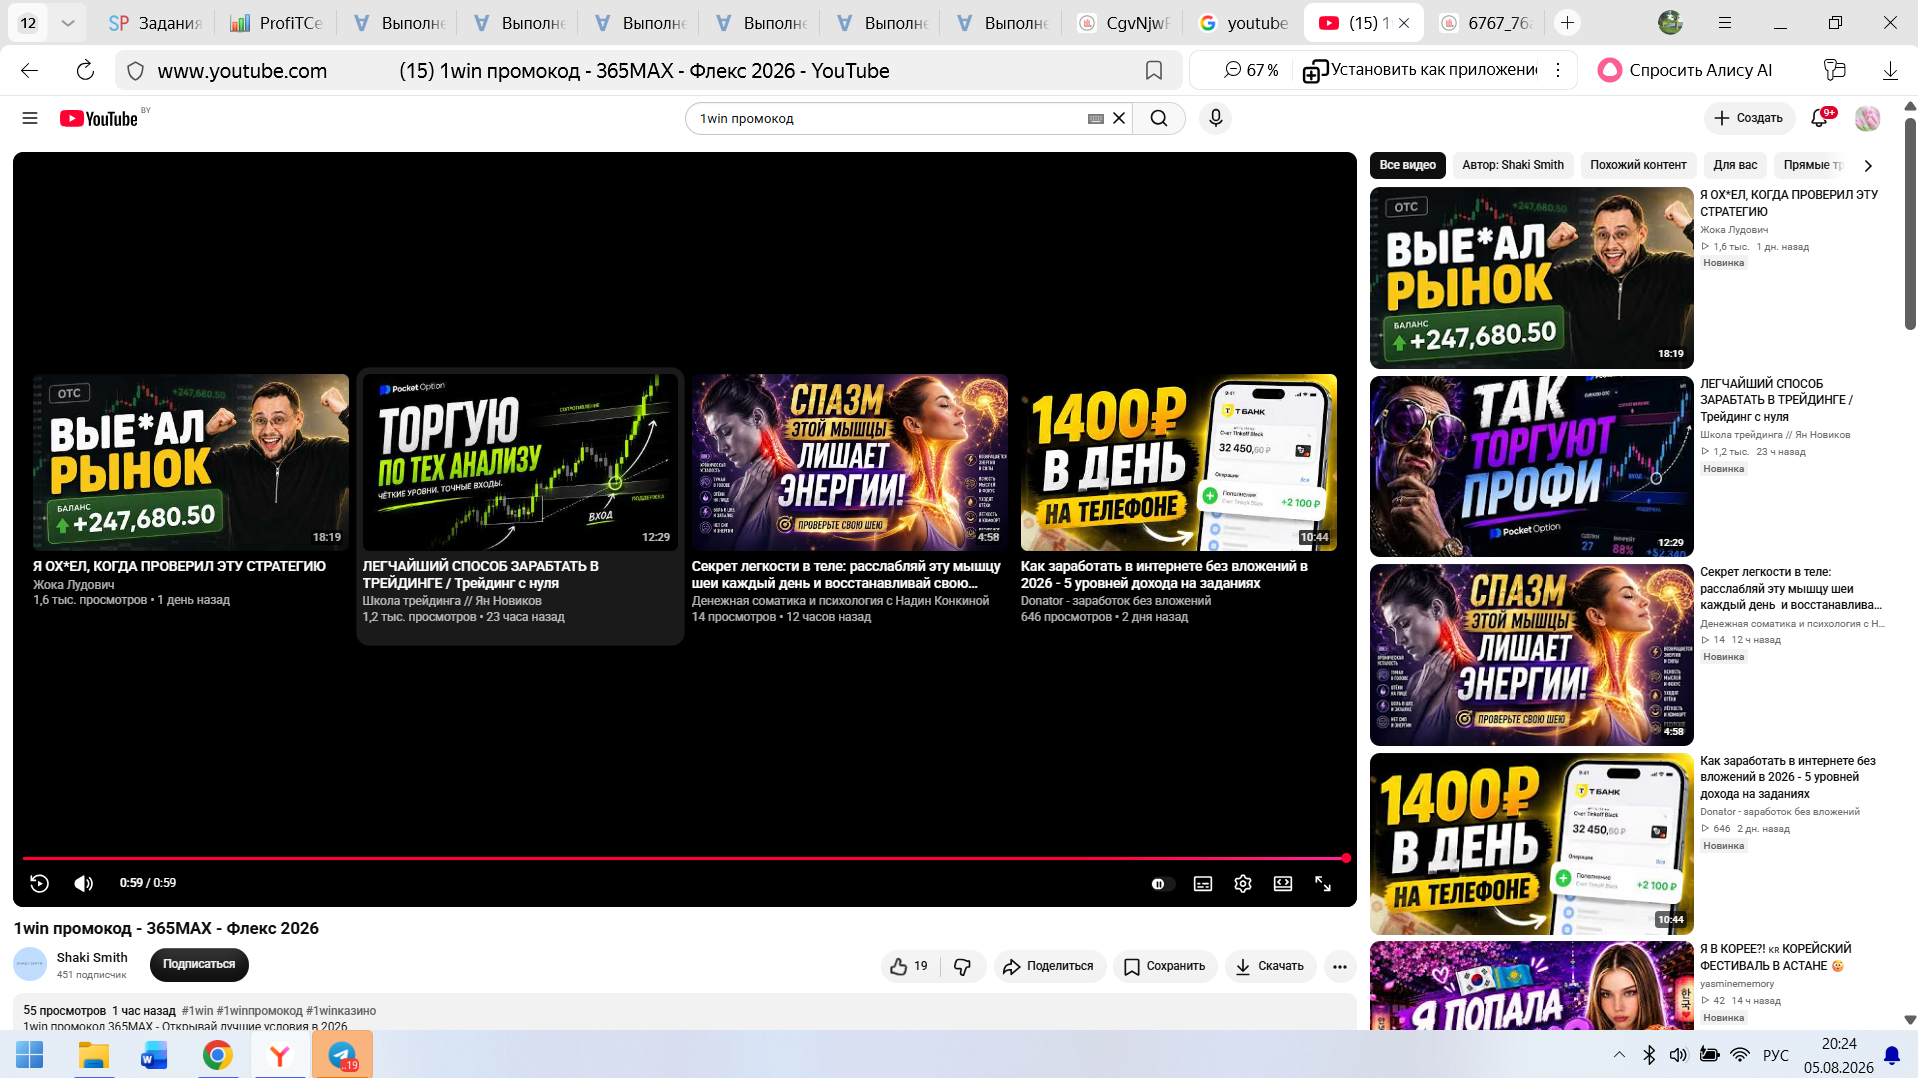Open the browser downloads arrow
Image resolution: width=1918 pixels, height=1078 pixels.
(1890, 70)
